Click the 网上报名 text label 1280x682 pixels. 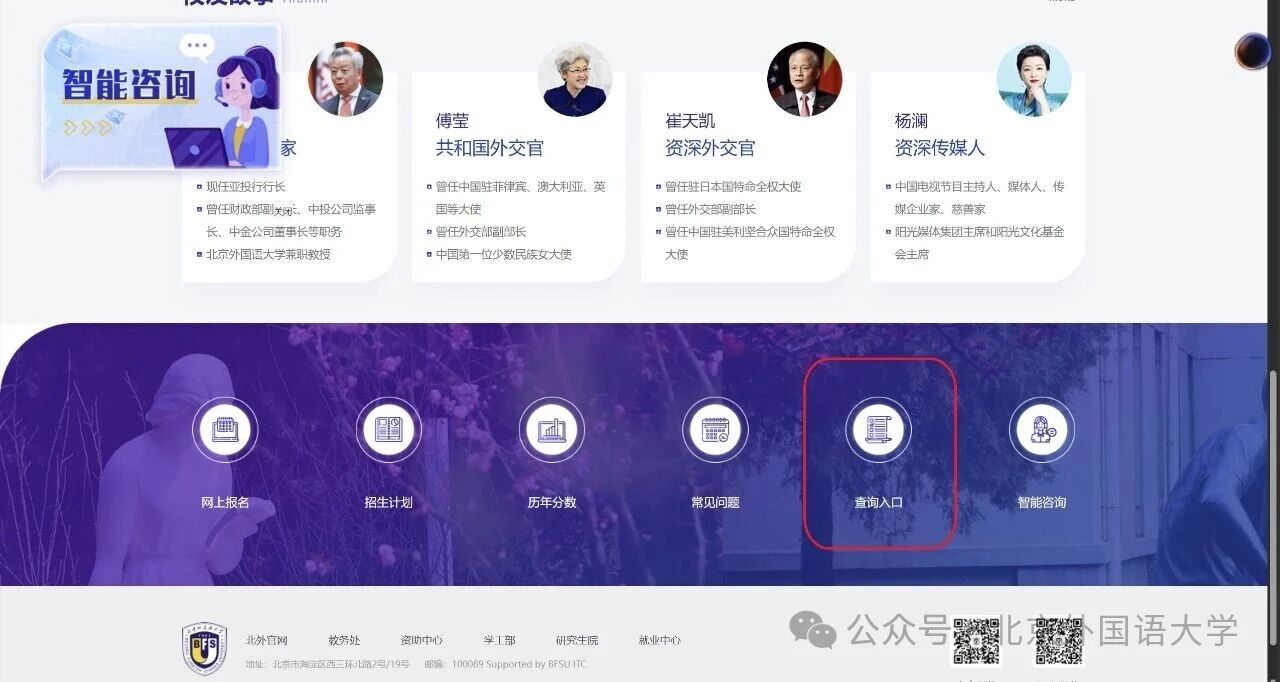point(225,502)
